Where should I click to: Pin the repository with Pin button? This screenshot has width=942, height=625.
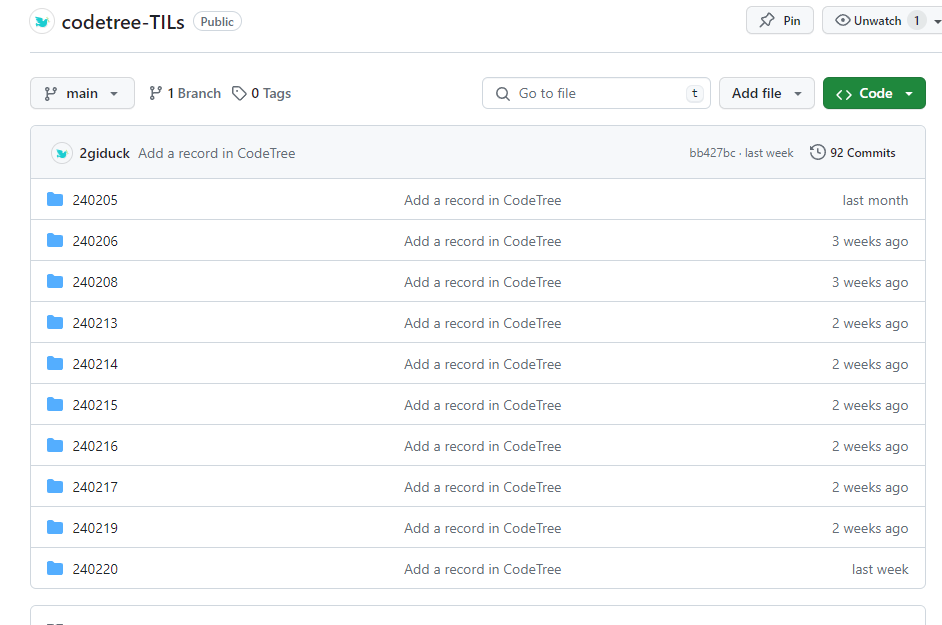tap(780, 20)
